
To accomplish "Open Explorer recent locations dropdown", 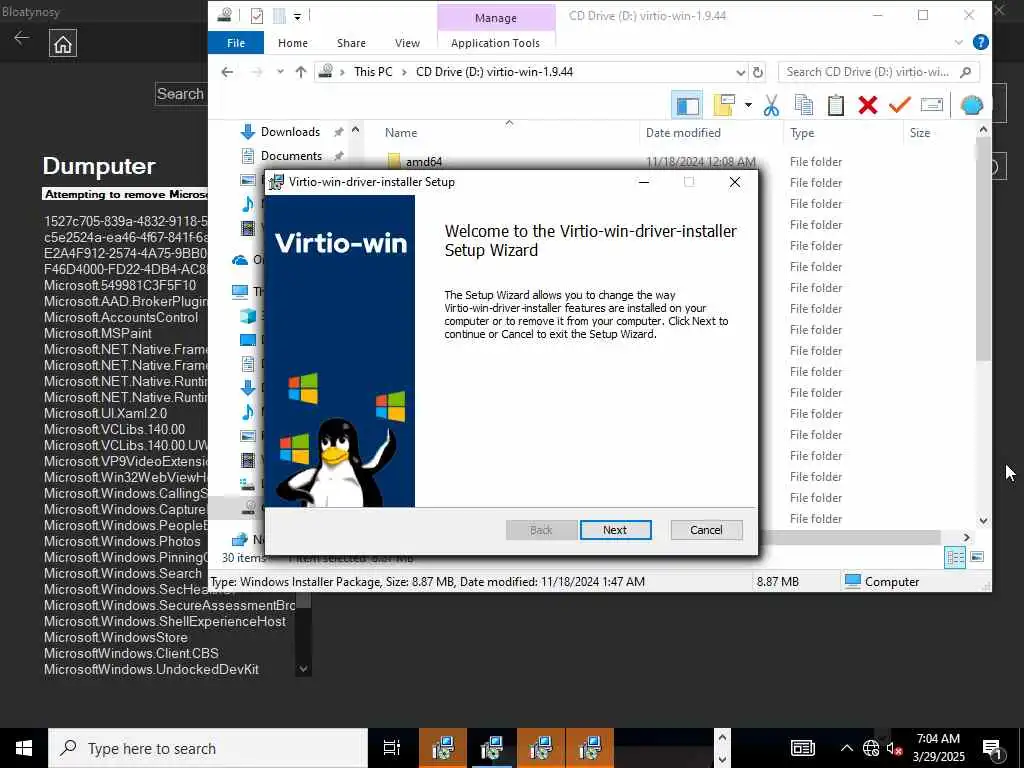I will (x=280, y=72).
